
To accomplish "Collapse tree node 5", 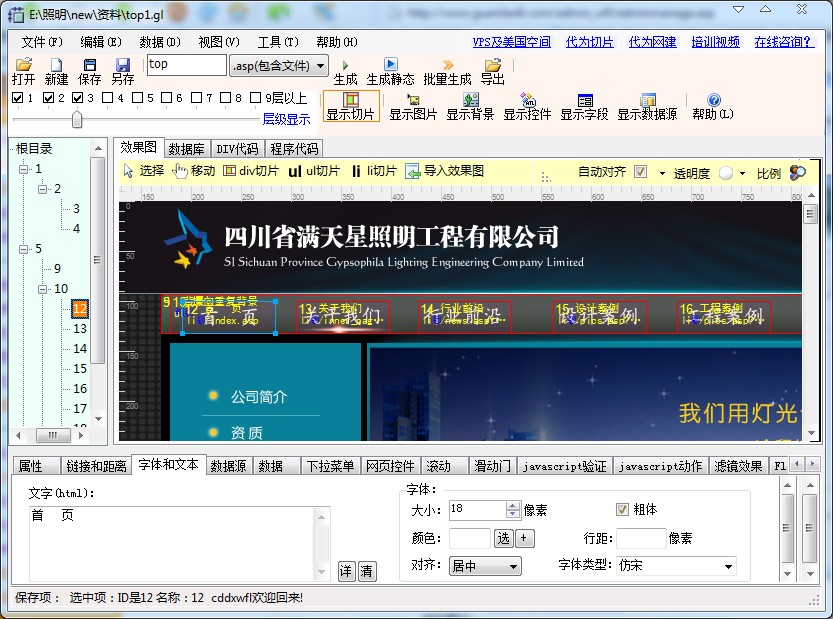I will (23, 249).
